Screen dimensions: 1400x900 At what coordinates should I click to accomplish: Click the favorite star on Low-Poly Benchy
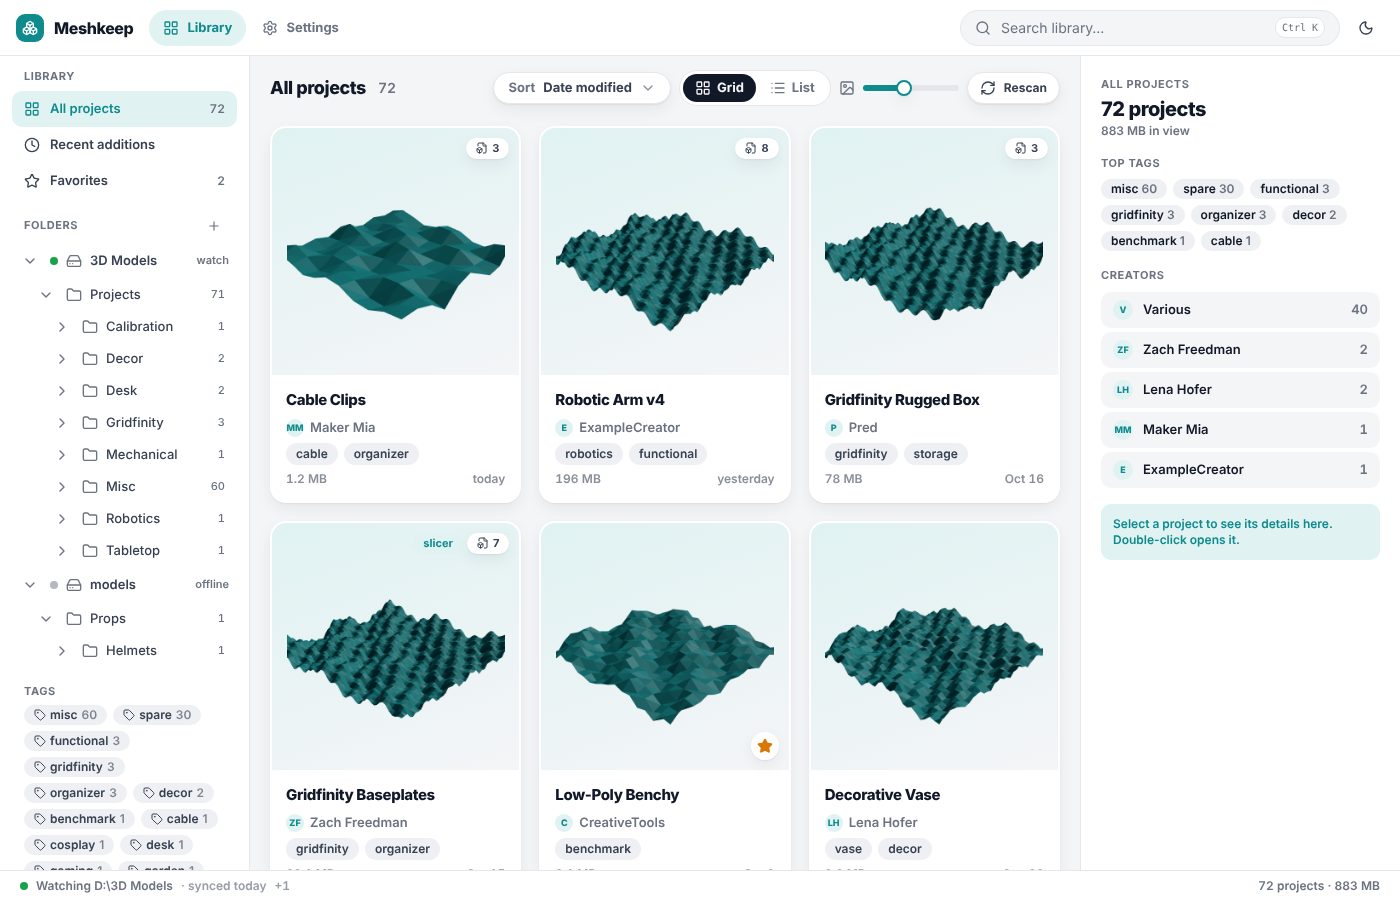point(765,746)
